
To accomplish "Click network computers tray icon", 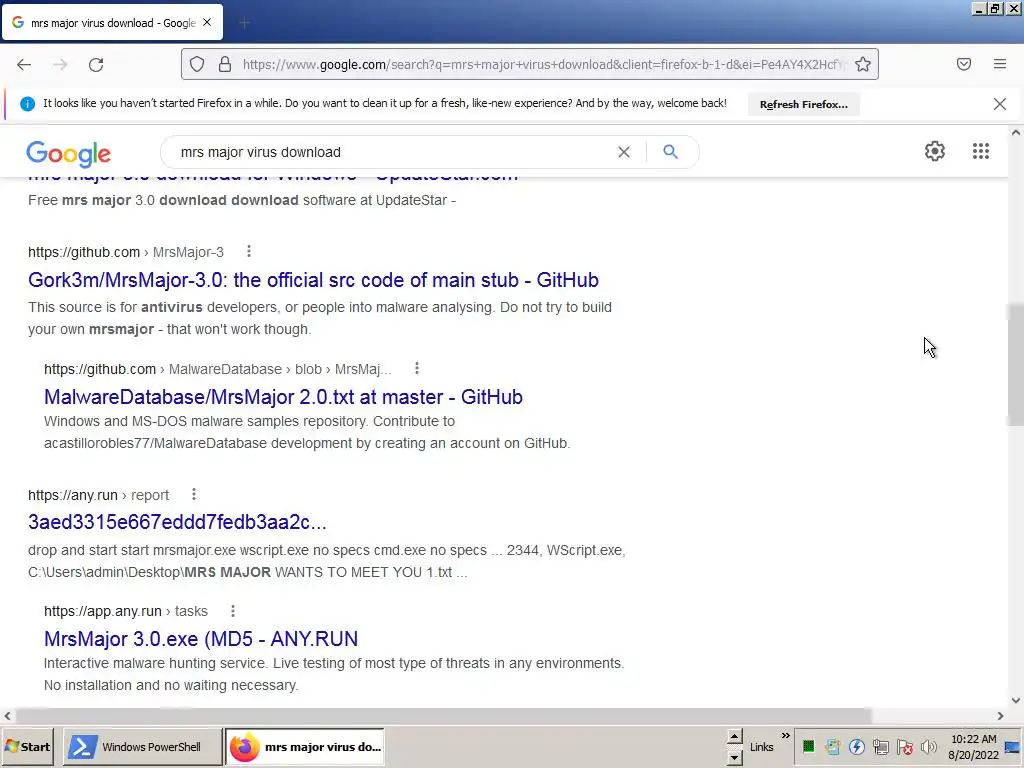I will pos(881,747).
